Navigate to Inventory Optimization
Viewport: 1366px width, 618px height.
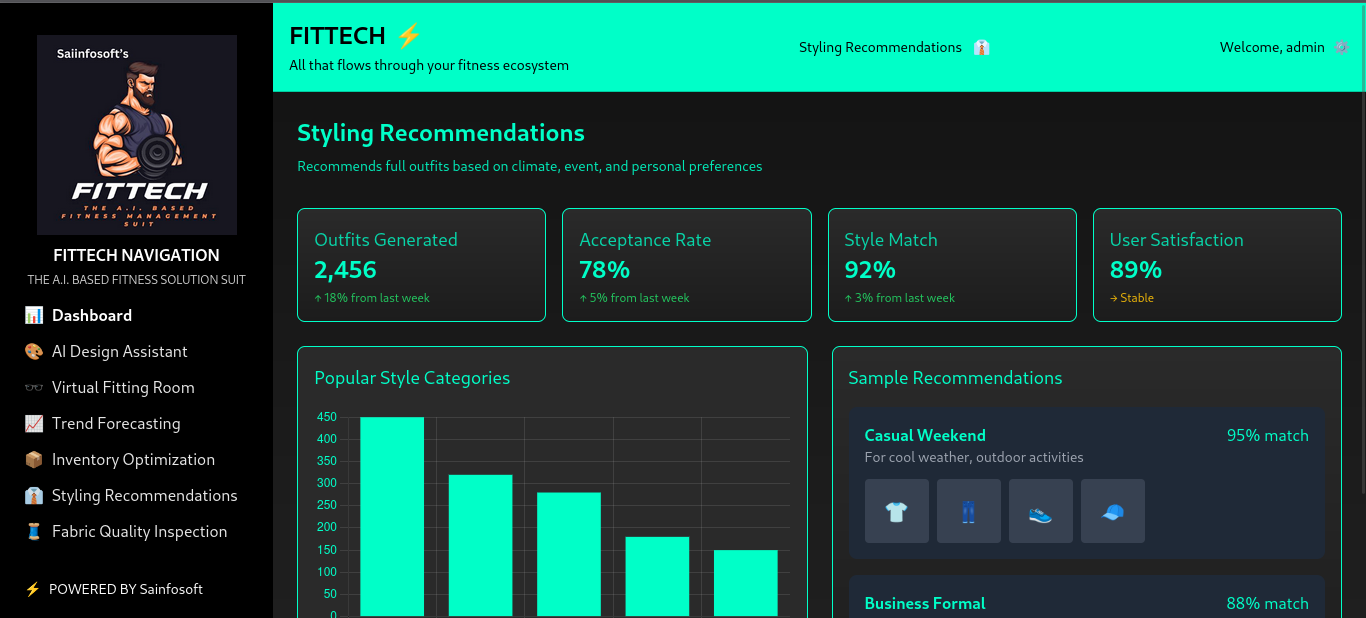(x=133, y=460)
